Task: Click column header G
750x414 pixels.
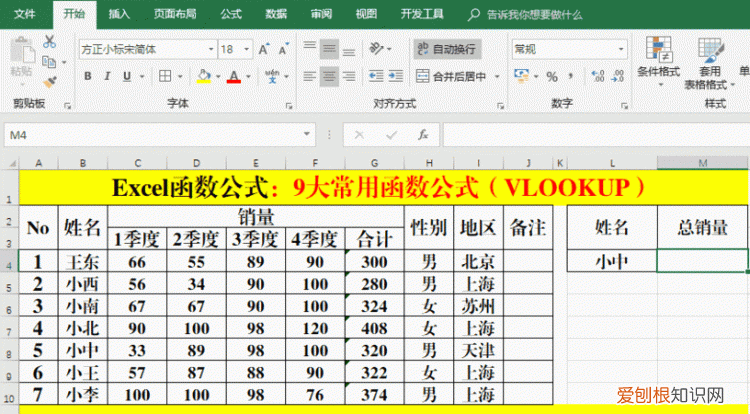Action: pos(375,163)
